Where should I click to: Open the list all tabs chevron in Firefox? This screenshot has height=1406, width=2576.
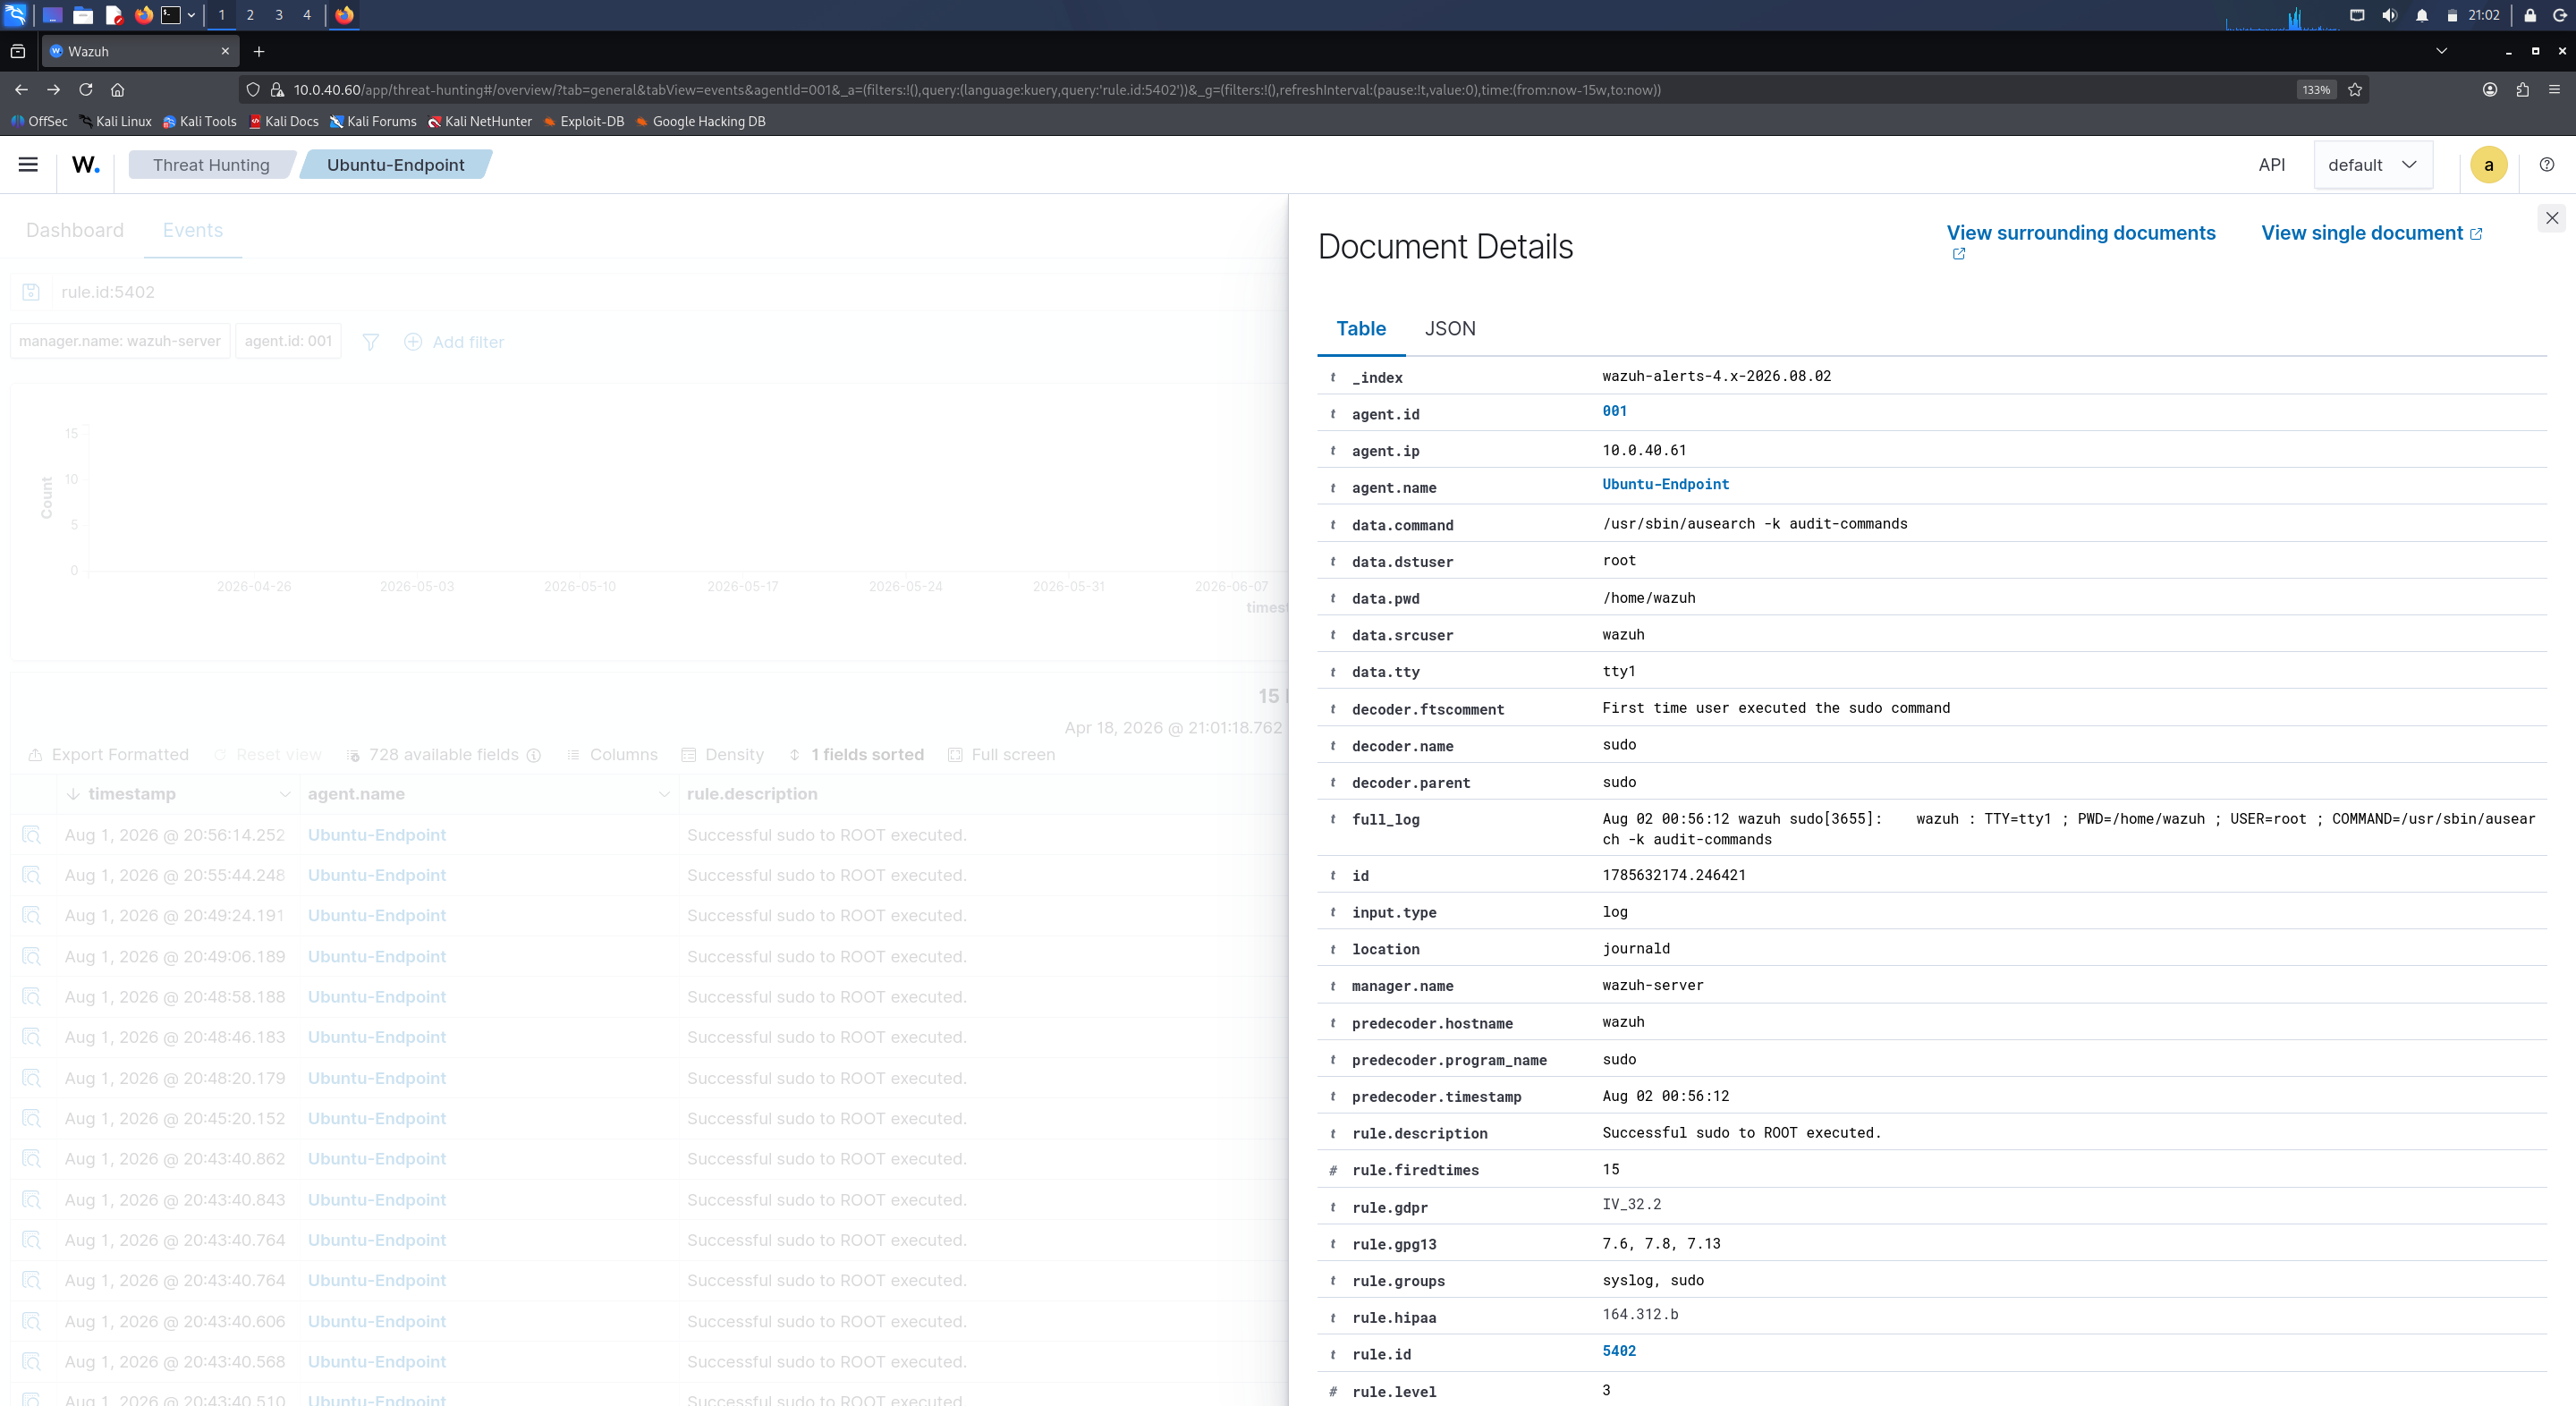click(x=2441, y=51)
